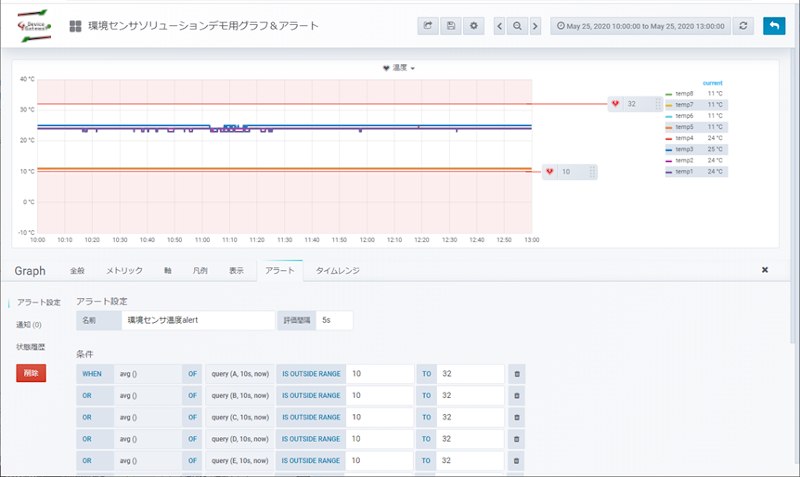Image resolution: width=800 pixels, height=477 pixels.
Task: Refresh the dashboard
Action: (x=744, y=26)
